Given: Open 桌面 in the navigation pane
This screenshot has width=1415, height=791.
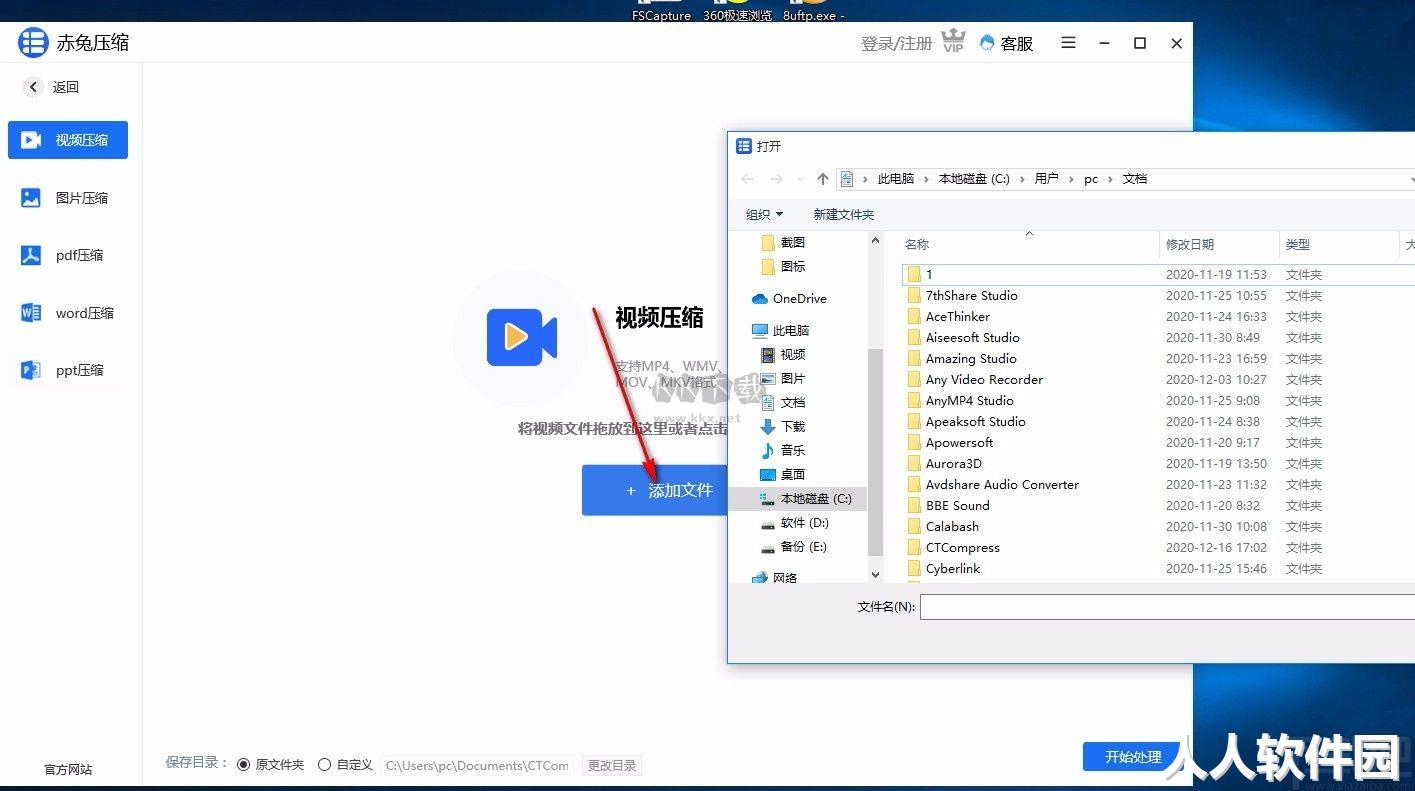Looking at the screenshot, I should (x=783, y=474).
